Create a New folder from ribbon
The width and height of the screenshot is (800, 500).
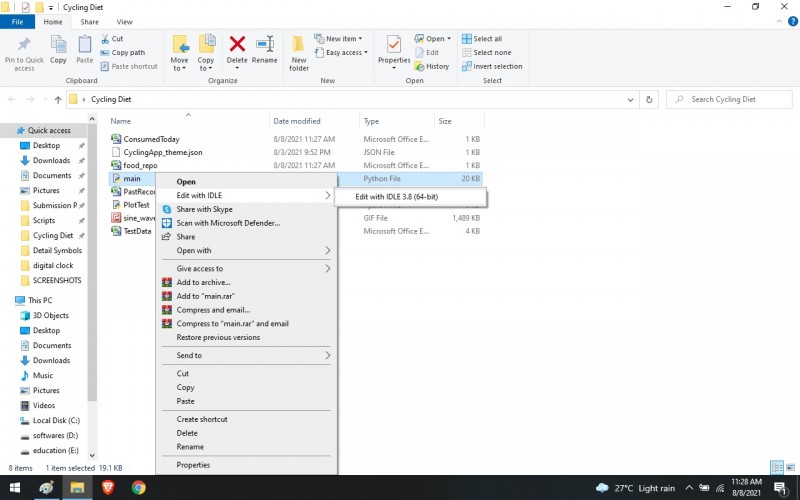click(299, 53)
